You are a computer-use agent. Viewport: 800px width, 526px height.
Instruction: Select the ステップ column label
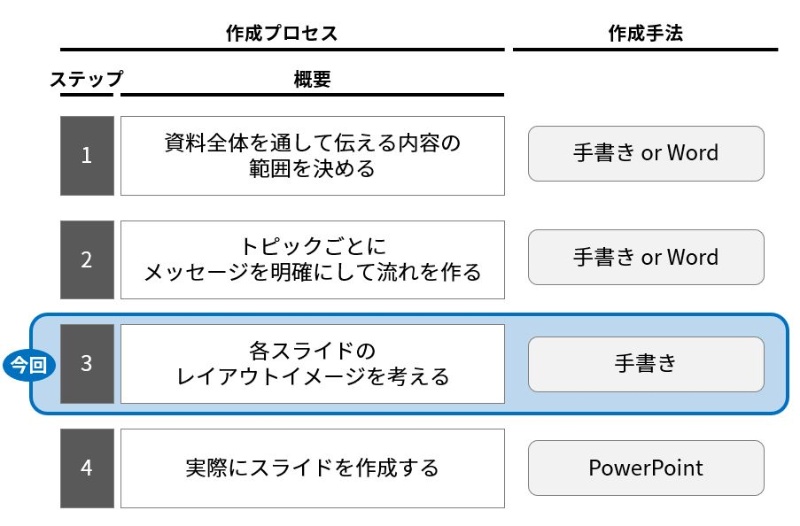pyautogui.click(x=86, y=79)
